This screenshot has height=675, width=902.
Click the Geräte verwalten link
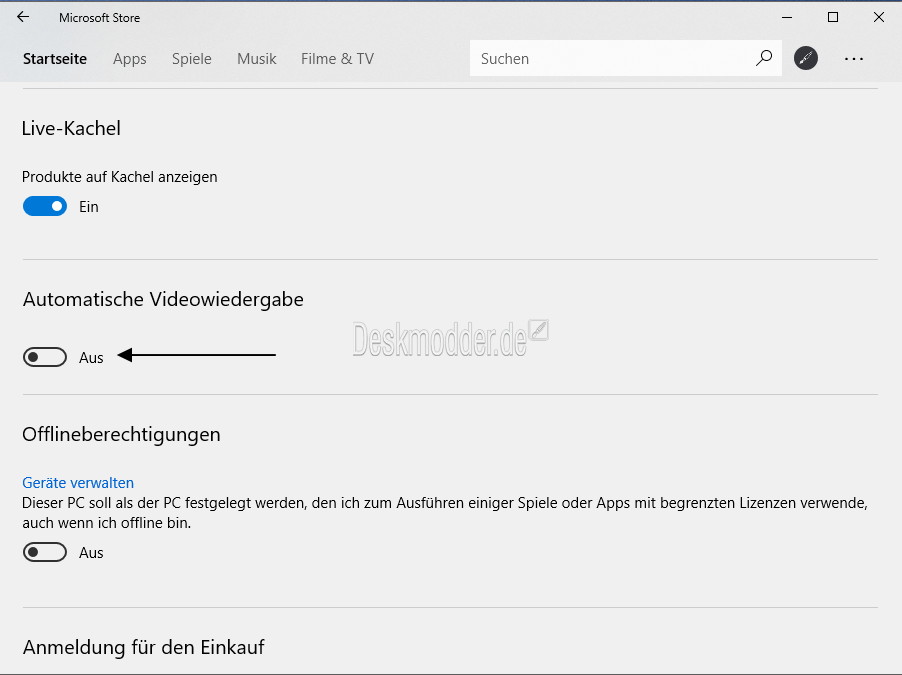click(x=78, y=483)
